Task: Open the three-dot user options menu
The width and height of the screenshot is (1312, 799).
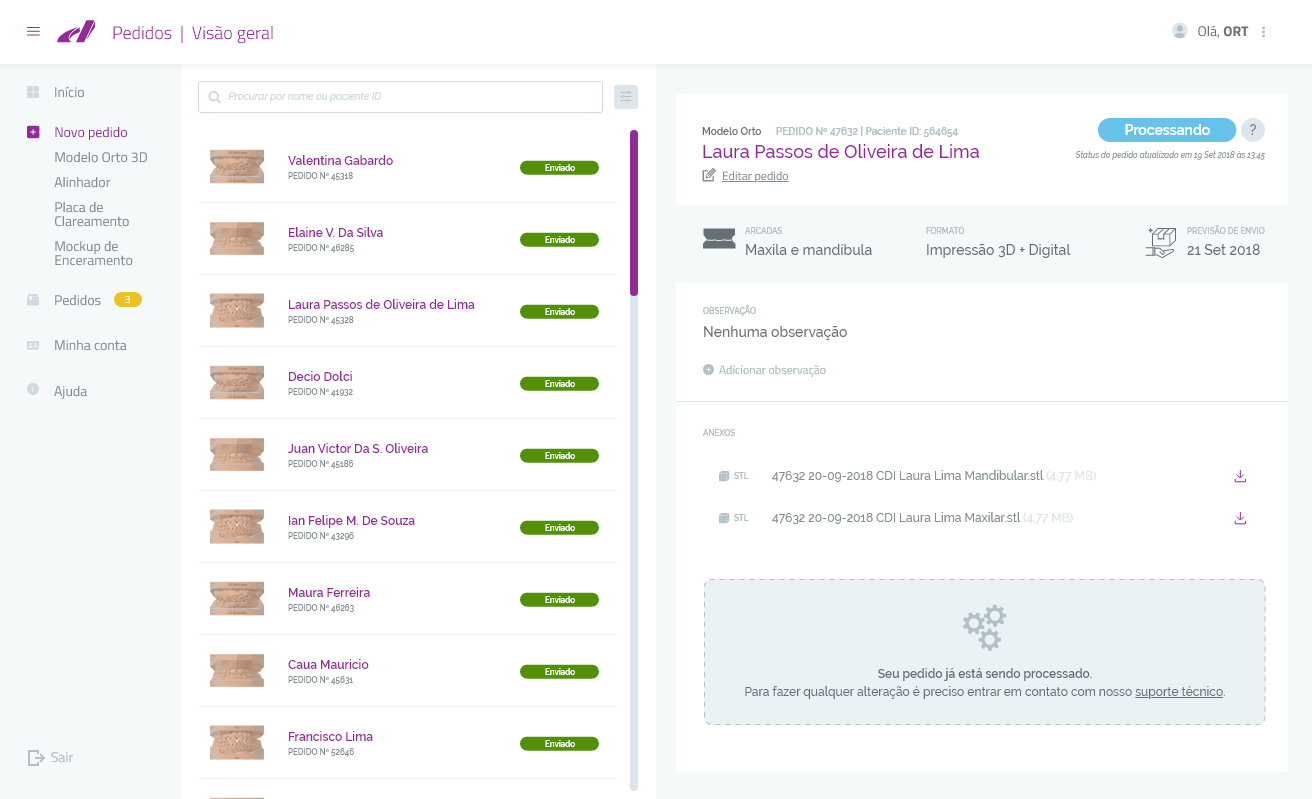Action: coord(1264,32)
